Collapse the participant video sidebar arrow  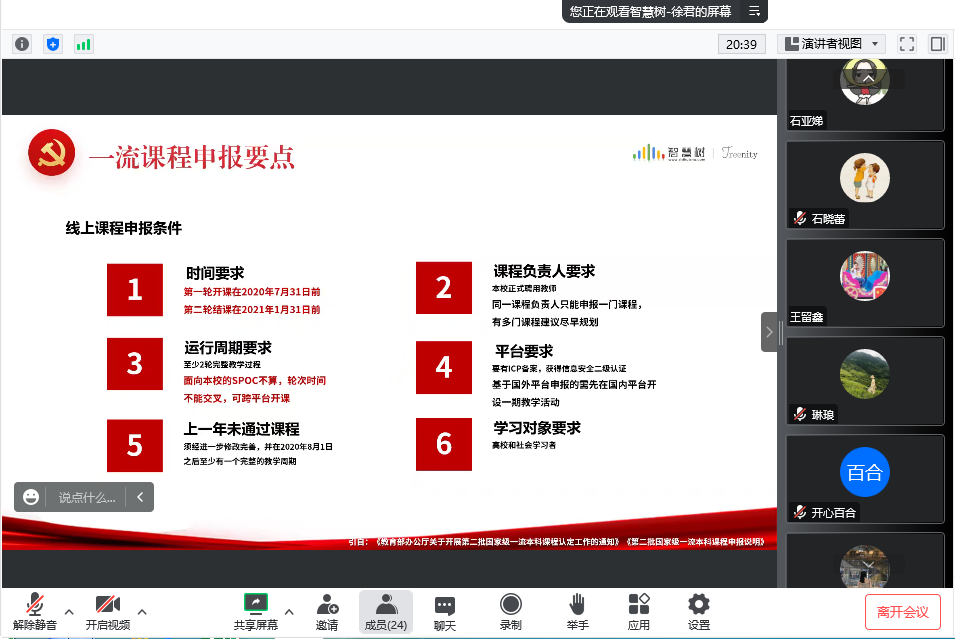(x=769, y=331)
